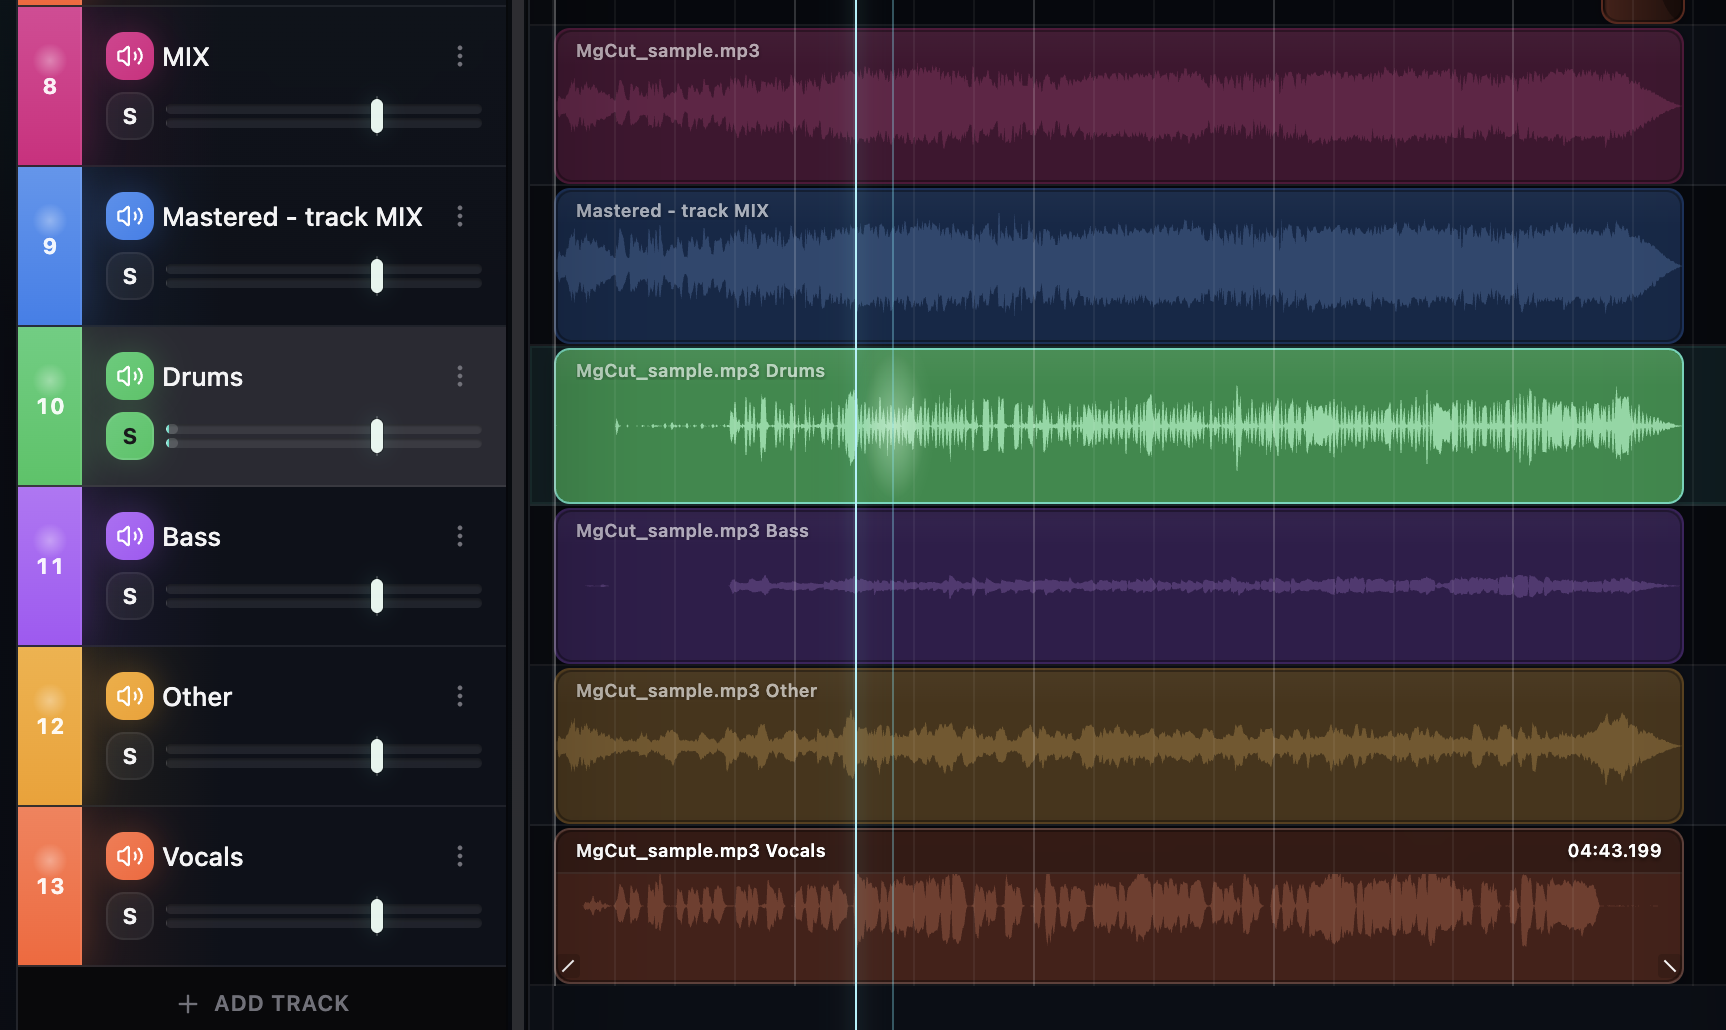Click the Vocals track name label
This screenshot has height=1030, width=1726.
point(203,857)
